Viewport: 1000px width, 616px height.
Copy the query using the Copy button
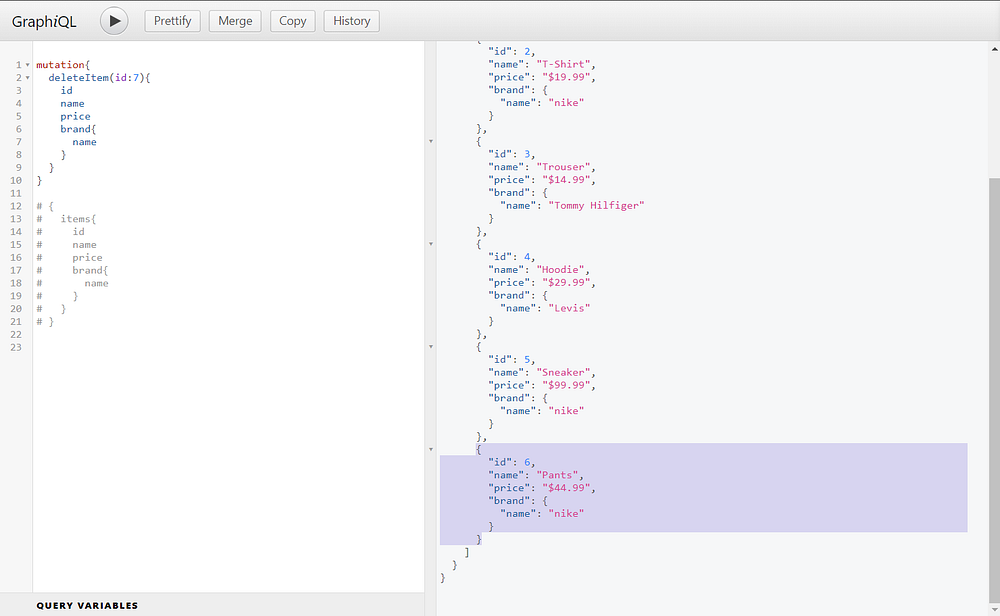(x=293, y=21)
